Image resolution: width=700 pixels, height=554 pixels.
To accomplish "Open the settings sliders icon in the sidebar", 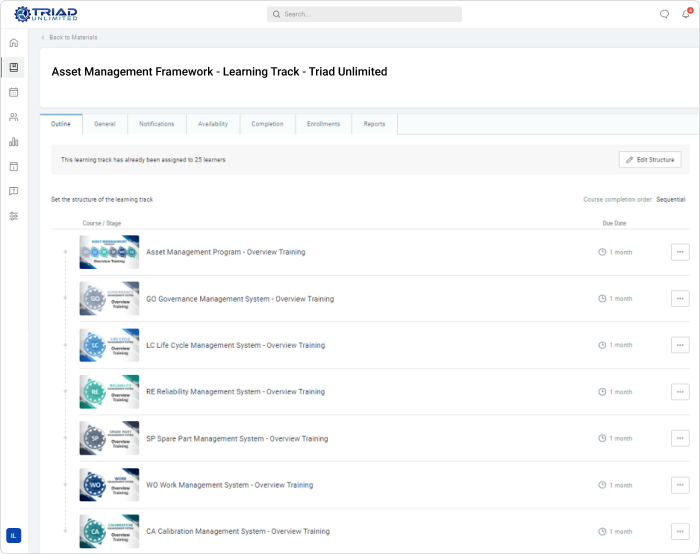I will (x=14, y=216).
